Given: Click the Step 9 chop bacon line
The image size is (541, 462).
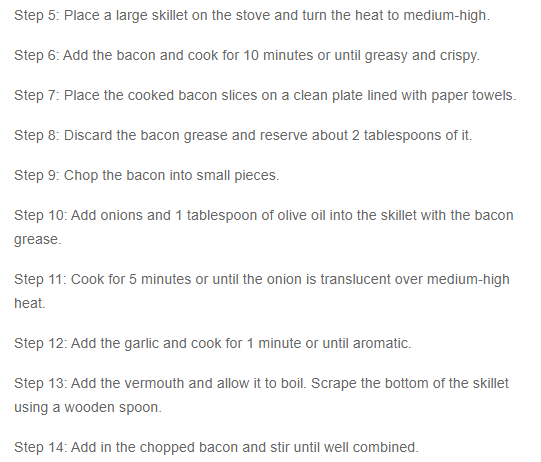Looking at the screenshot, I should point(147,176).
